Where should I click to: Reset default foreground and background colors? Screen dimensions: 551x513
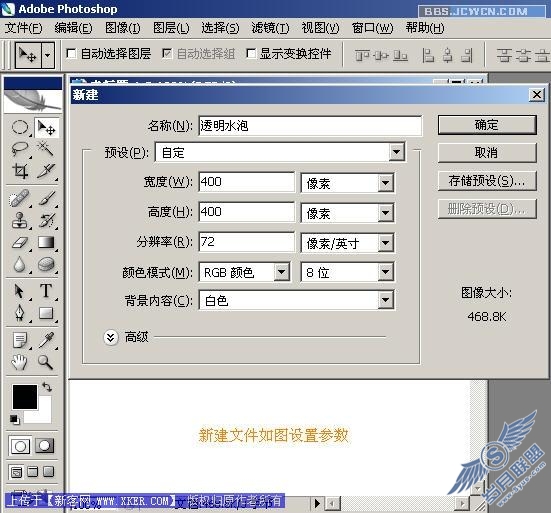point(15,420)
